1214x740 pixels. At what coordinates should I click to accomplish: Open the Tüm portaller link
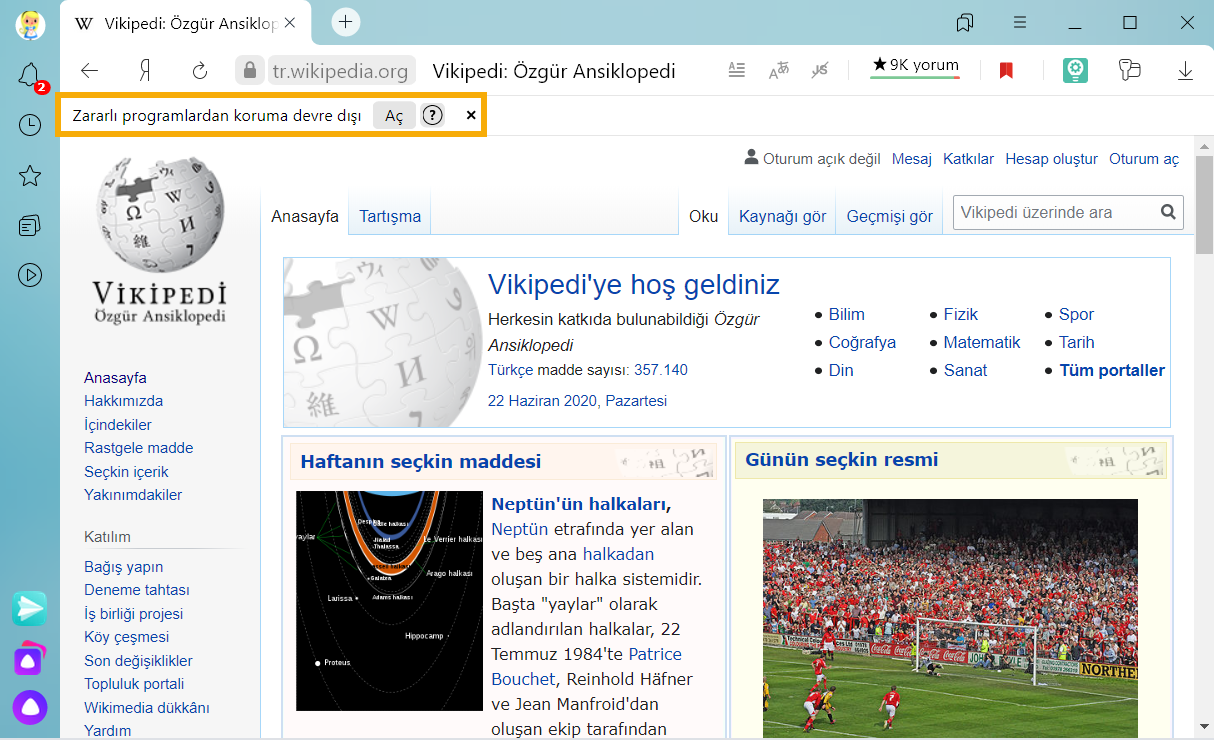(1112, 370)
